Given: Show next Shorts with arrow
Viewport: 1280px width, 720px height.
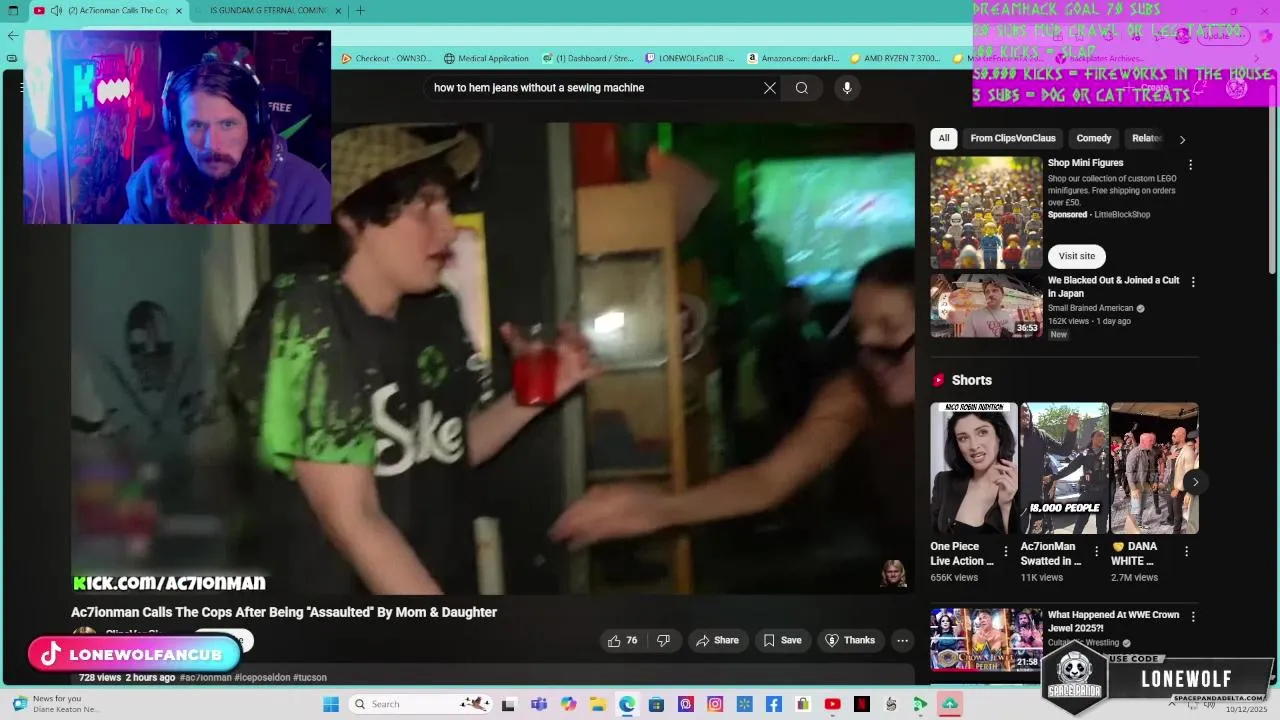Looking at the screenshot, I should coord(1195,482).
